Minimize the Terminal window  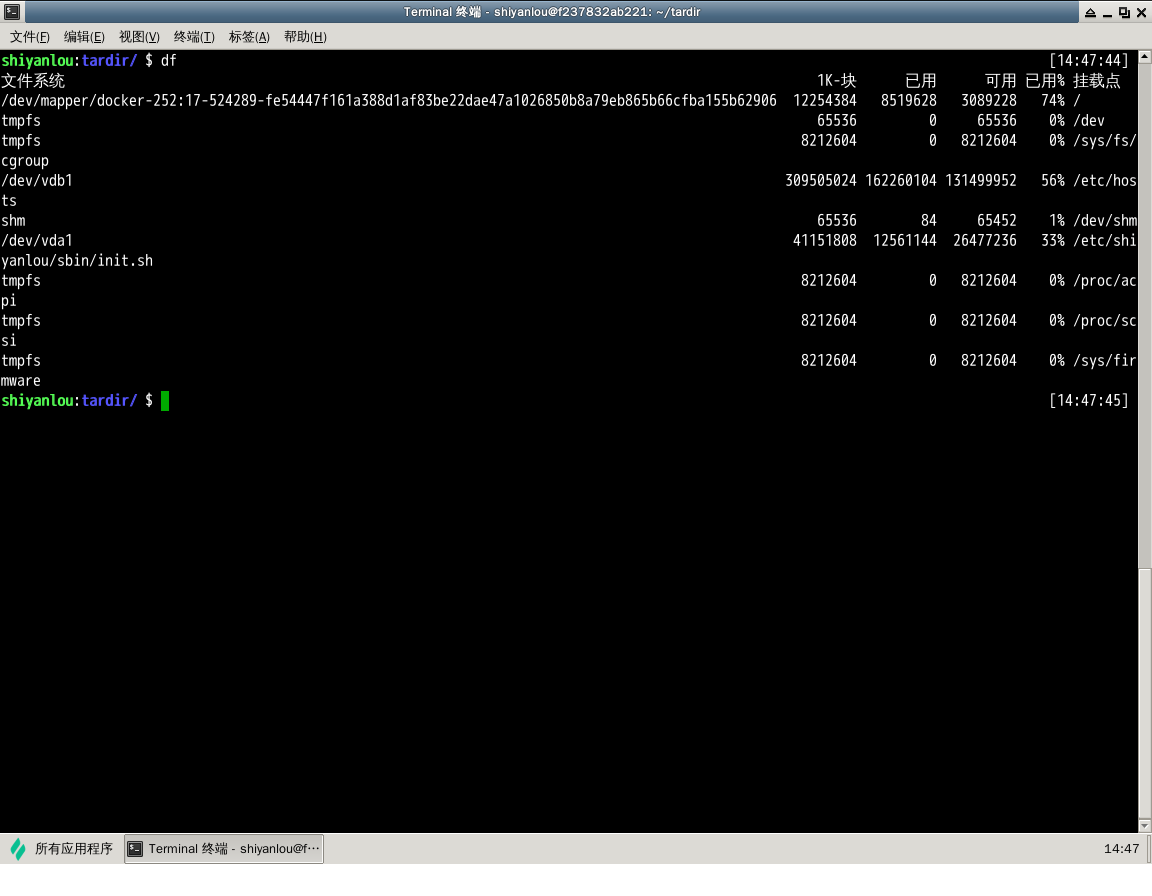point(1107,12)
